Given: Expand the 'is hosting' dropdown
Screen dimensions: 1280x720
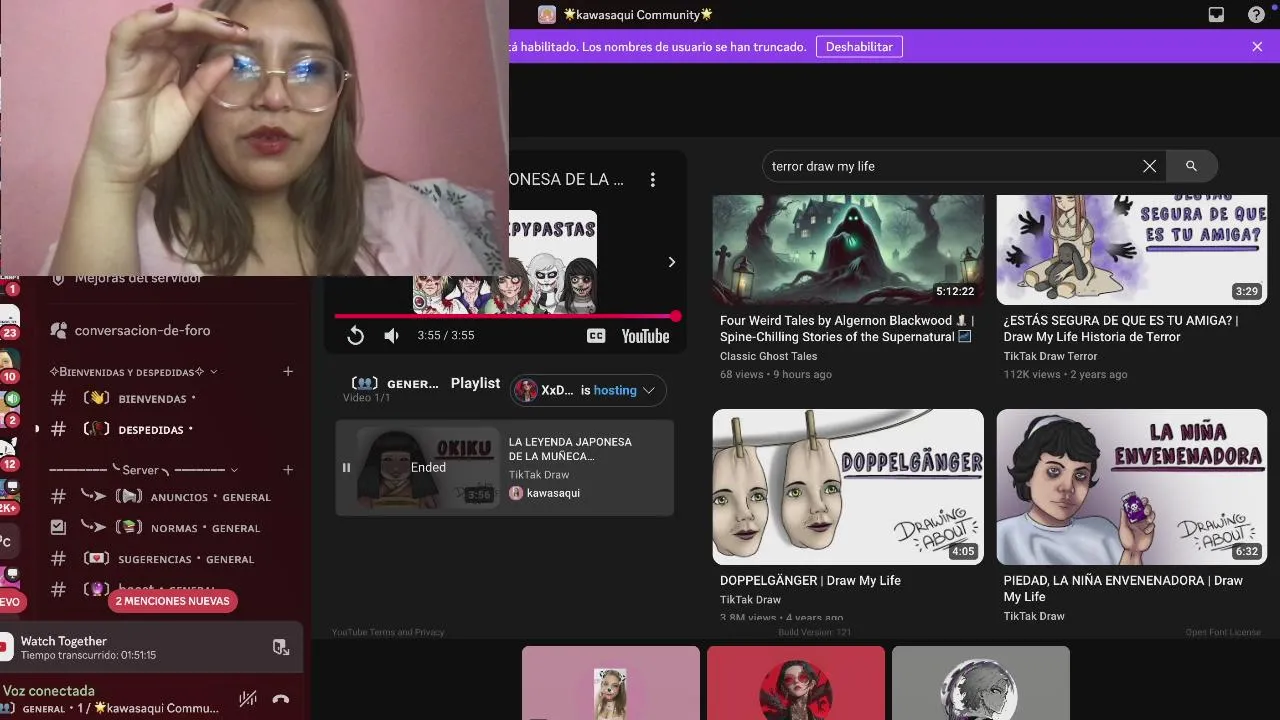Looking at the screenshot, I should pyautogui.click(x=588, y=390).
